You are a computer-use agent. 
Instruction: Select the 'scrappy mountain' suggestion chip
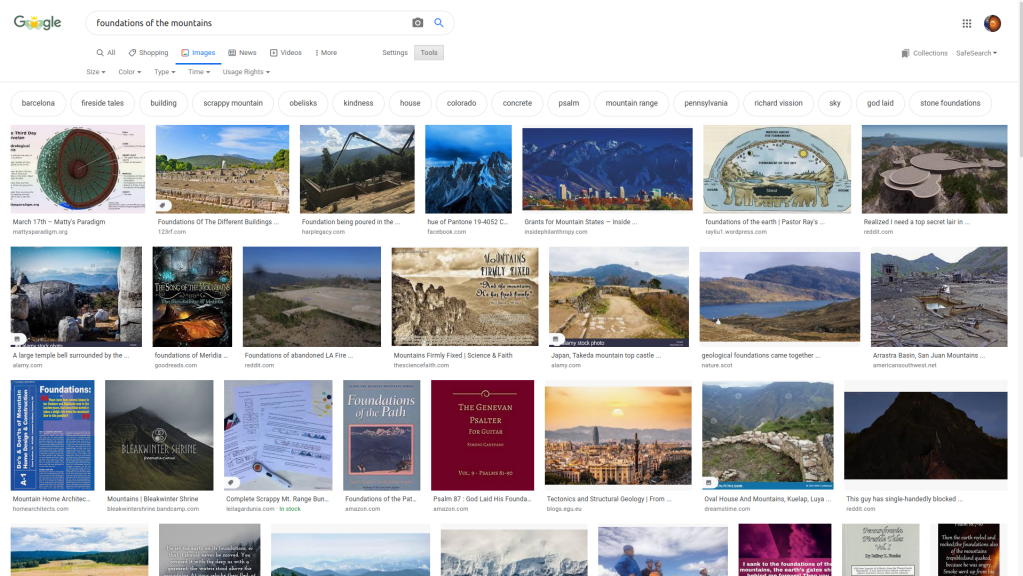233,103
